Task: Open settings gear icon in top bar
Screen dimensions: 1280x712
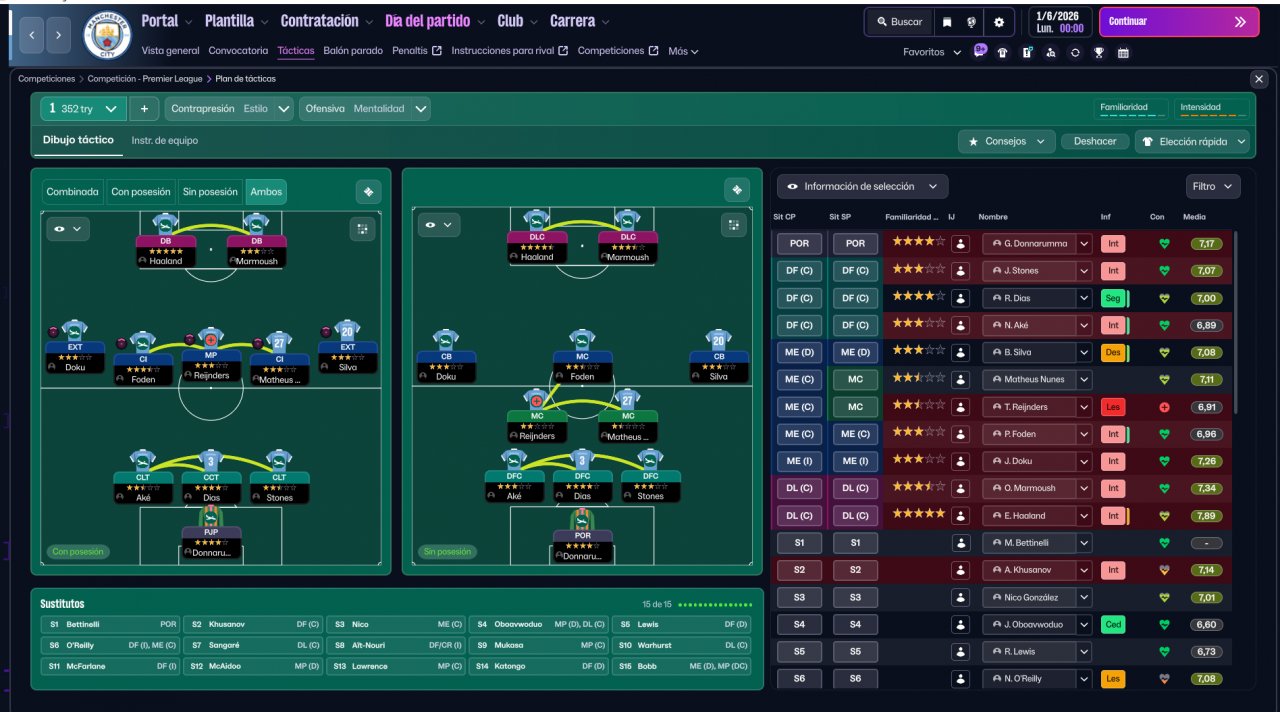Action: (999, 21)
